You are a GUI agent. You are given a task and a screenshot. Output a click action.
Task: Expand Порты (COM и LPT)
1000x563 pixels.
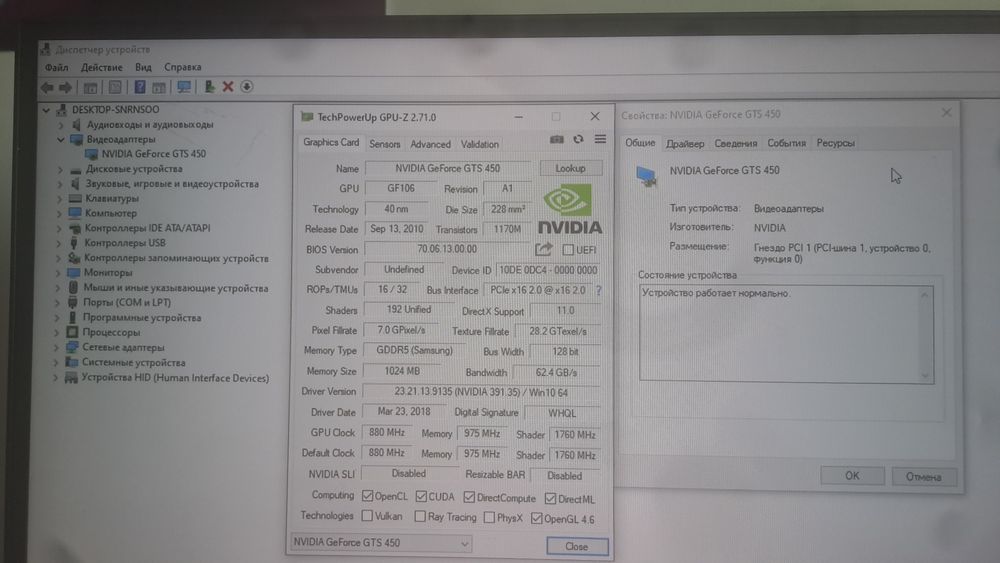coord(57,303)
